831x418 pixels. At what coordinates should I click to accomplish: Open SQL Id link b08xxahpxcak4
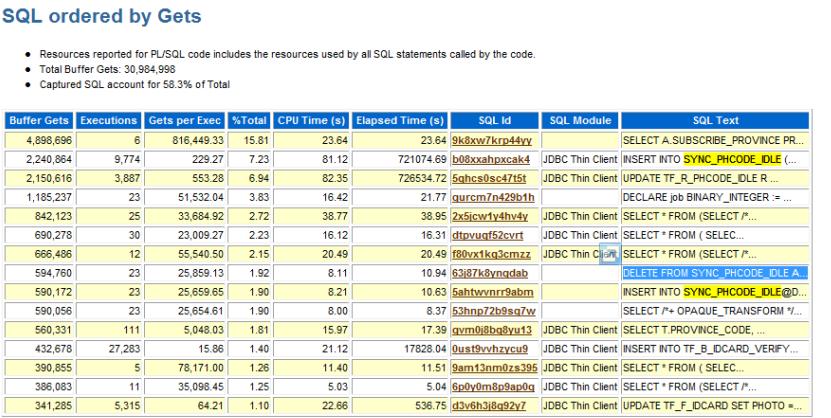point(491,159)
